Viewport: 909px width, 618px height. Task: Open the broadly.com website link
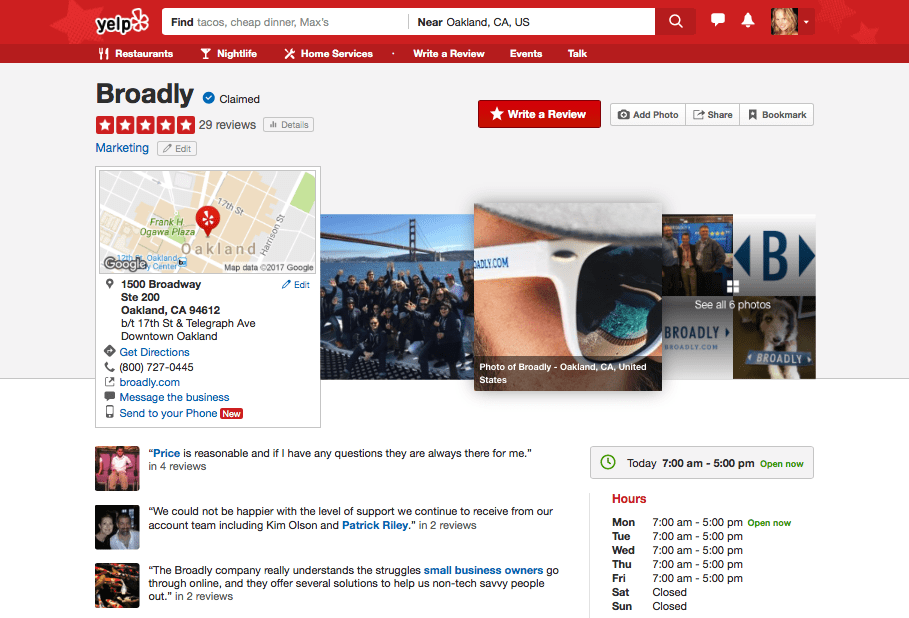click(x=149, y=382)
